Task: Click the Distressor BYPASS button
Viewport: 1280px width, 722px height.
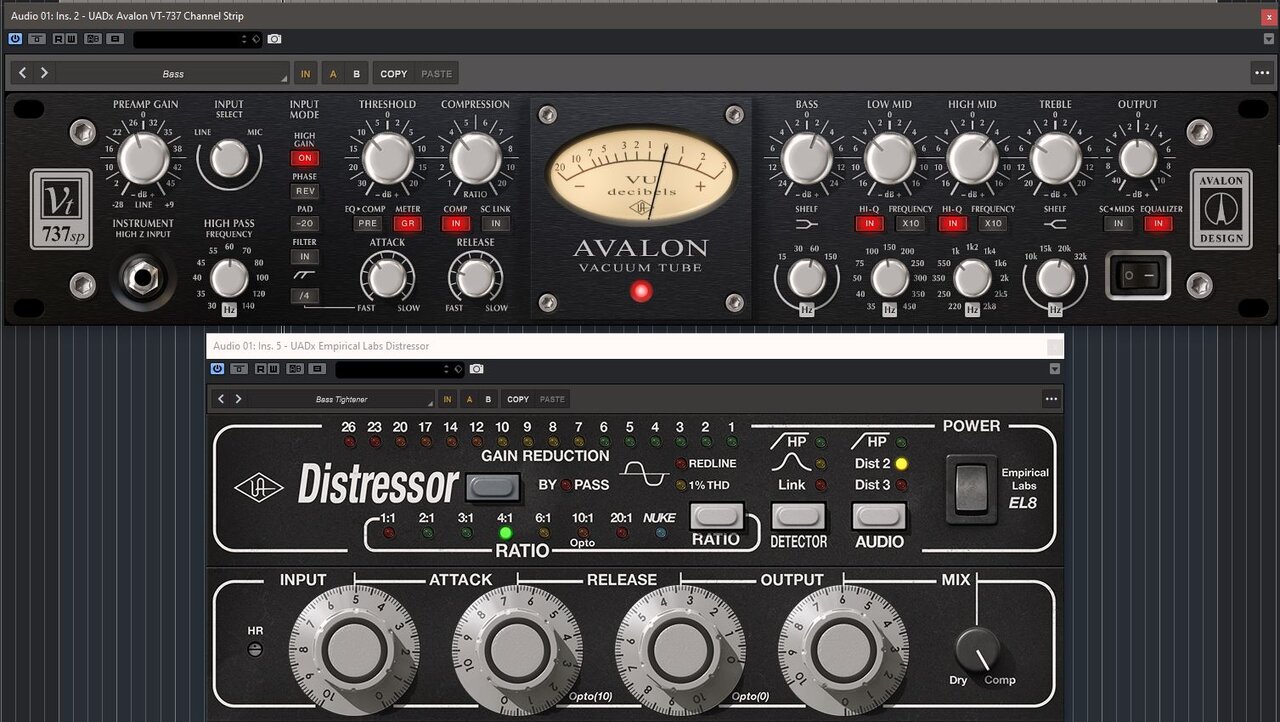Action: (x=494, y=488)
